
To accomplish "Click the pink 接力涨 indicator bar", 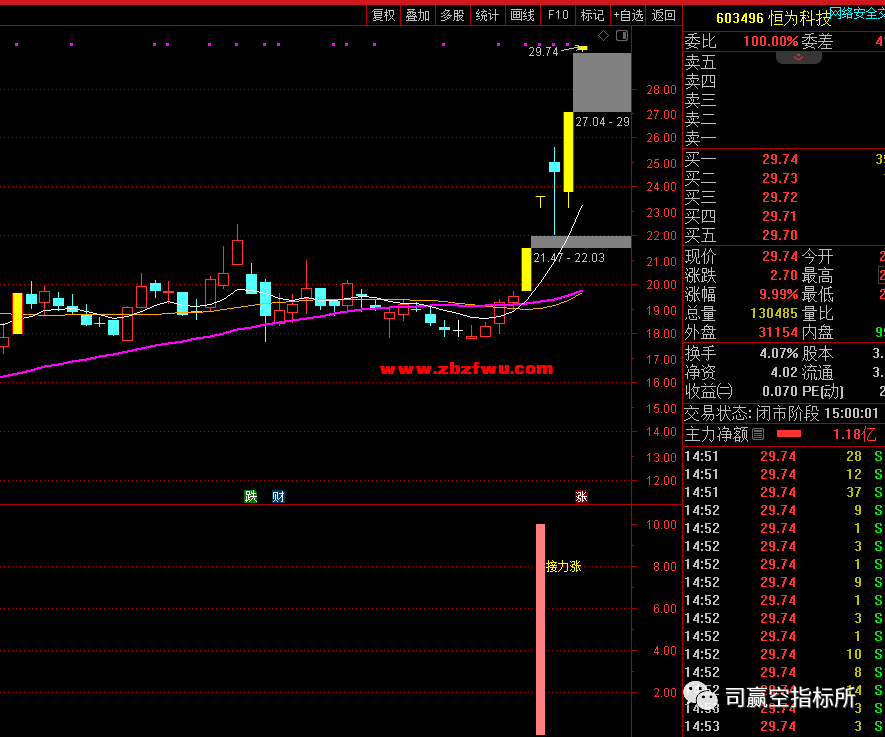I will (540, 629).
